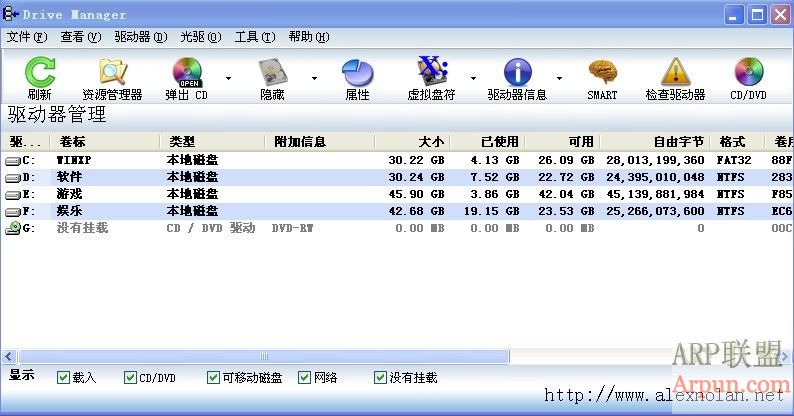Click the 弹出 CD eject icon

(187, 72)
